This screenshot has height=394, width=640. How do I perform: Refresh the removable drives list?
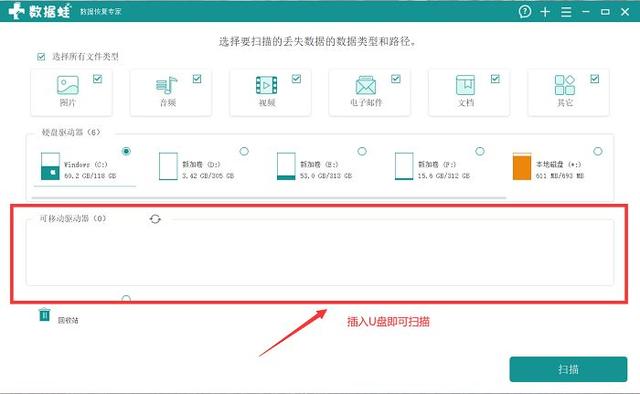tap(155, 219)
